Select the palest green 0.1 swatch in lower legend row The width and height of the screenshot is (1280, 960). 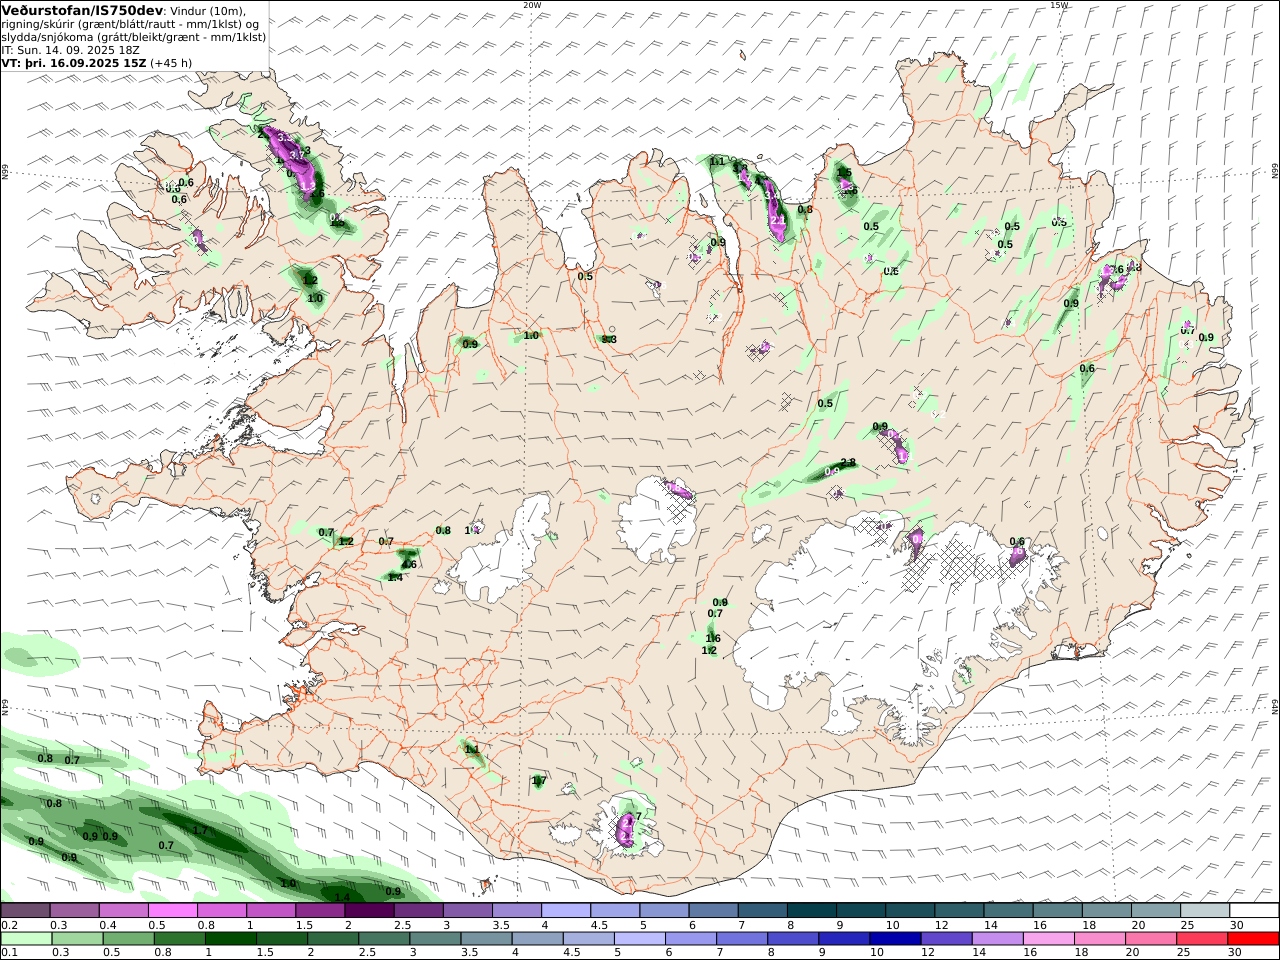pyautogui.click(x=26, y=938)
